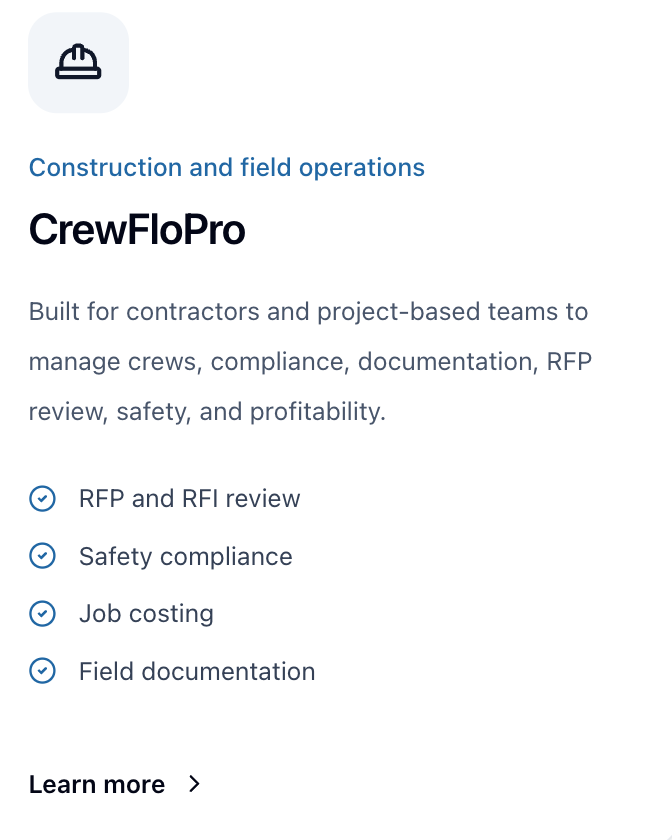Click the line ending "safety, and profitability."
The image size is (672, 840).
pos(207,411)
